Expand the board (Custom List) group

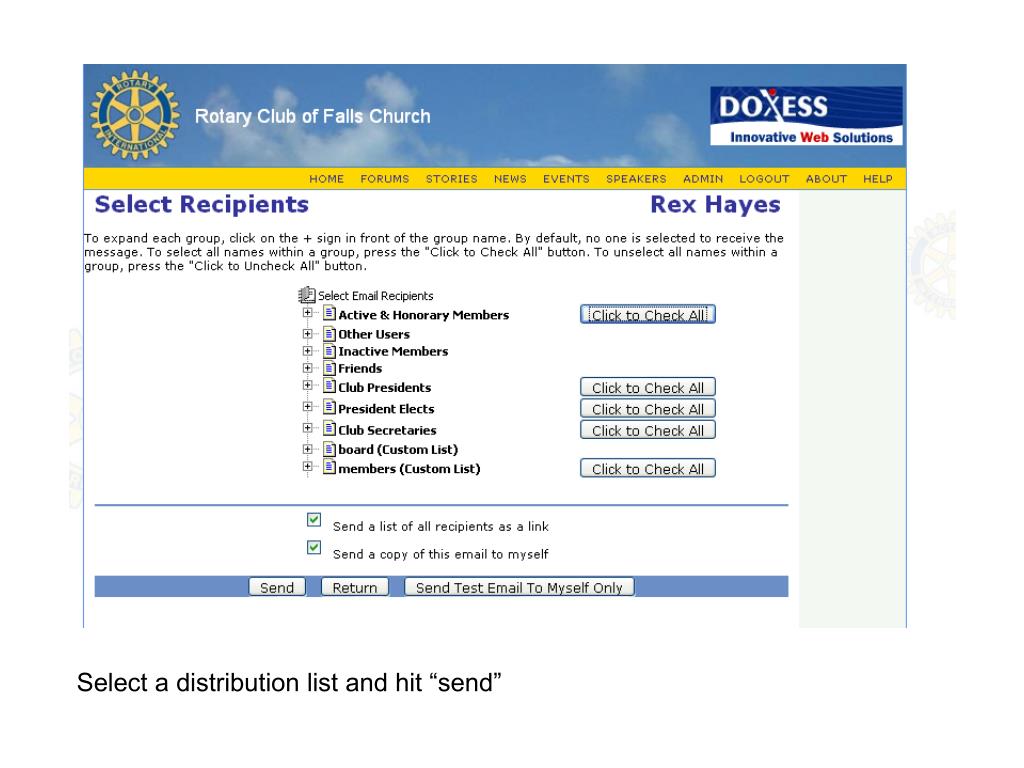pyautogui.click(x=308, y=449)
